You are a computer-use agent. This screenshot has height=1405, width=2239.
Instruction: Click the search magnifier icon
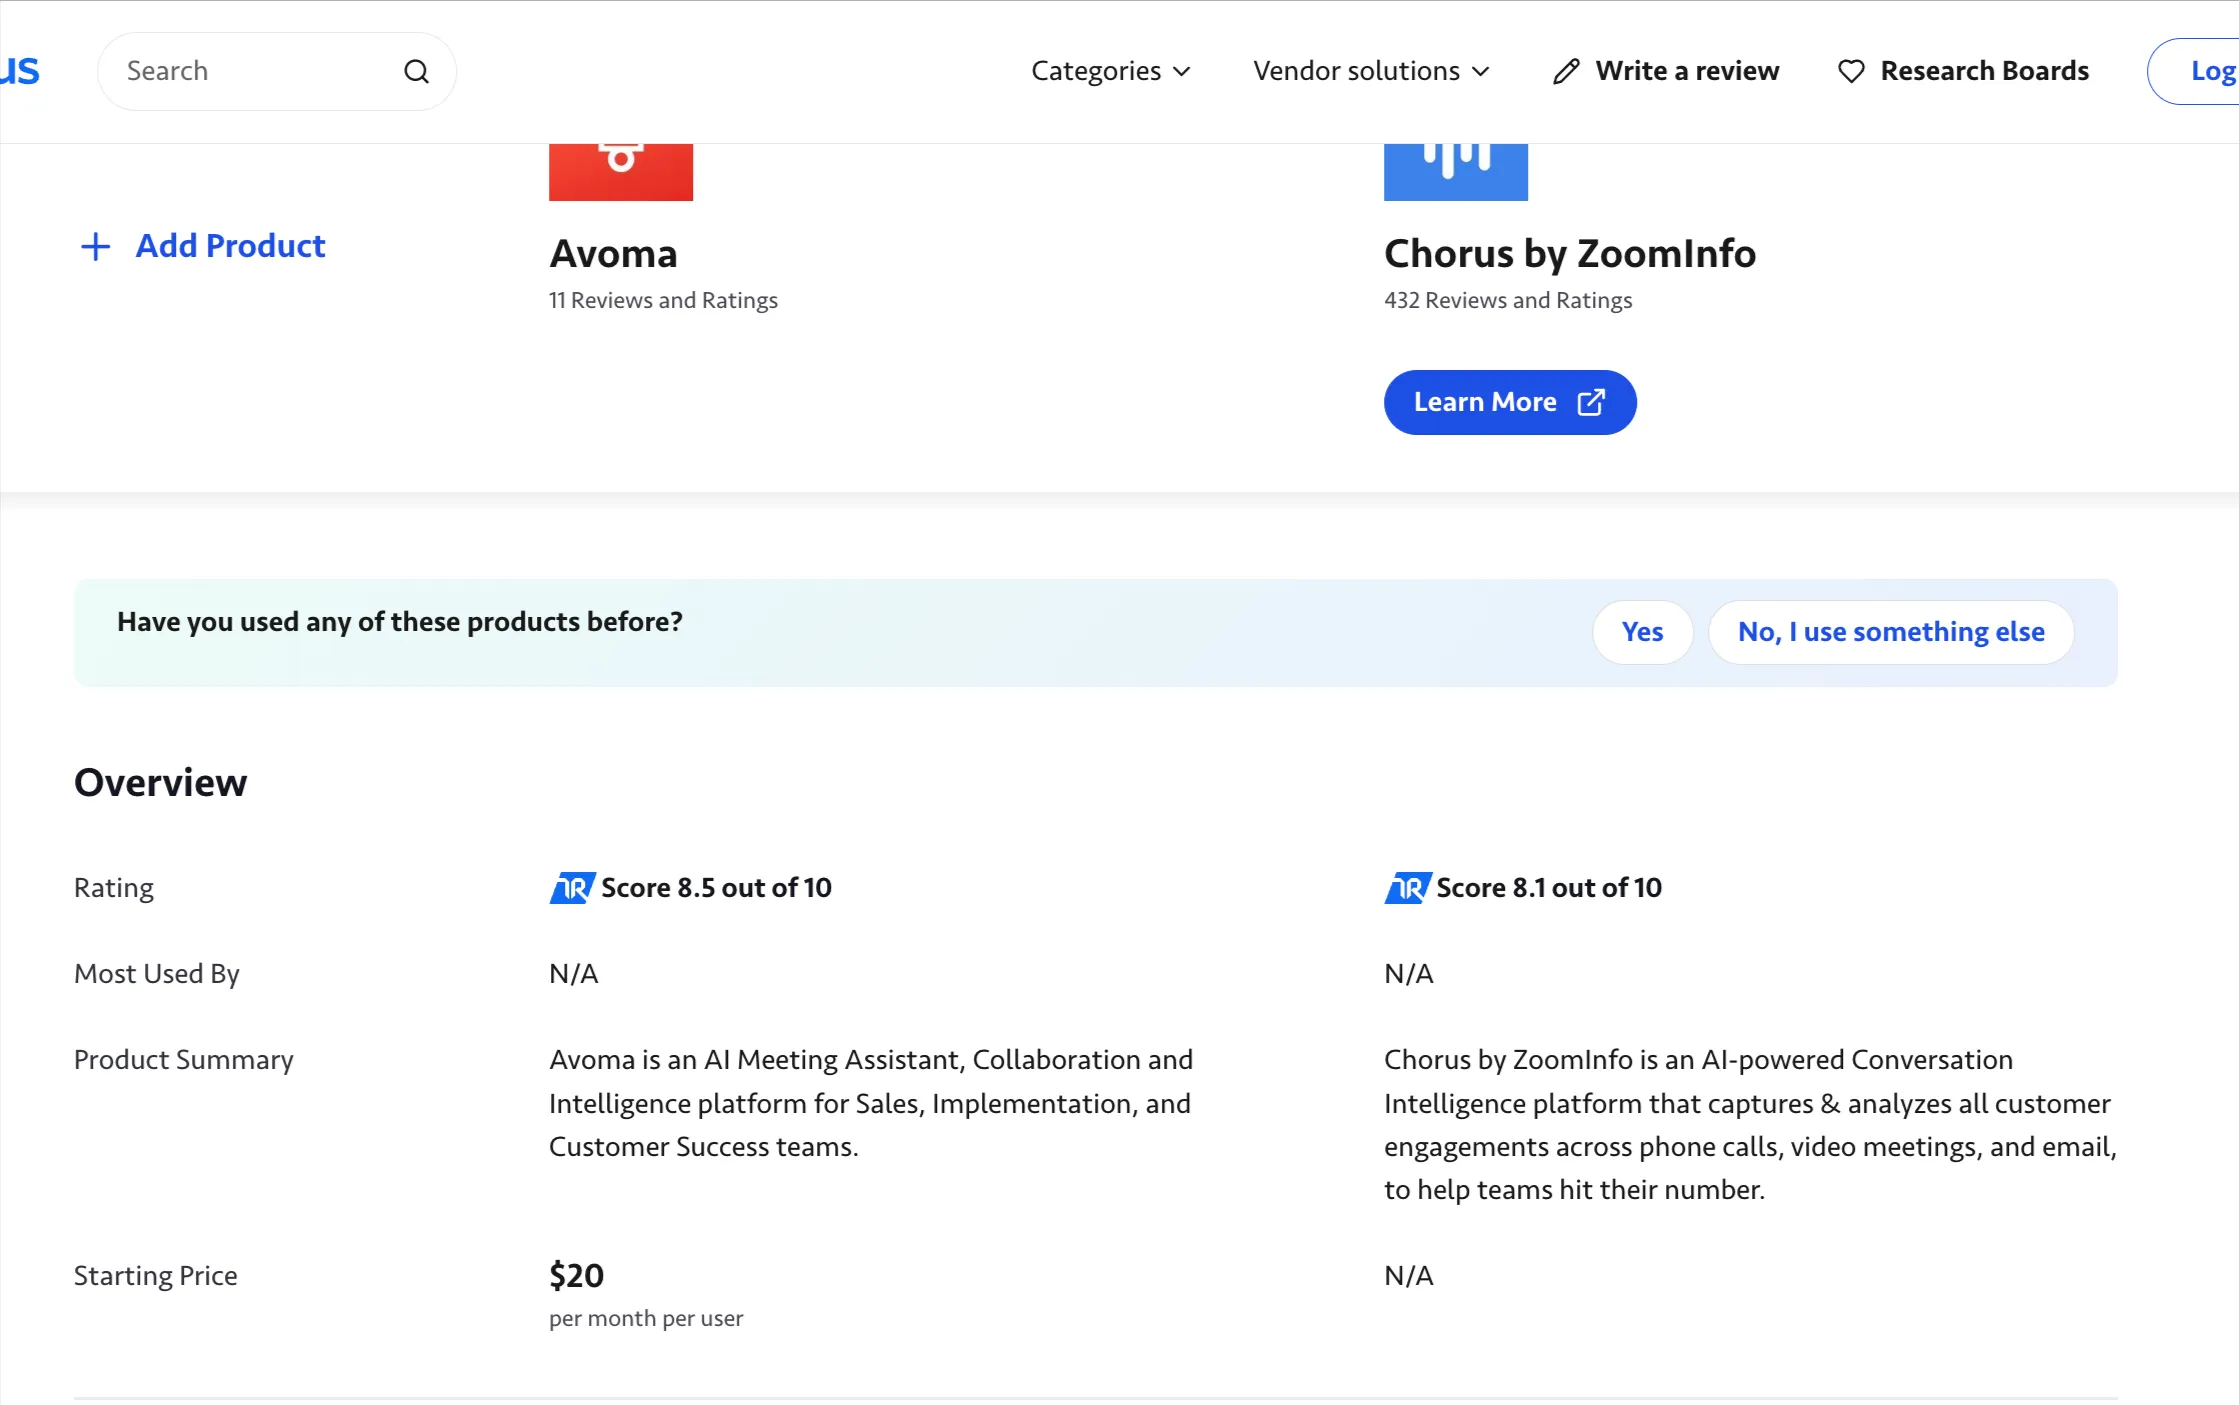click(x=416, y=71)
